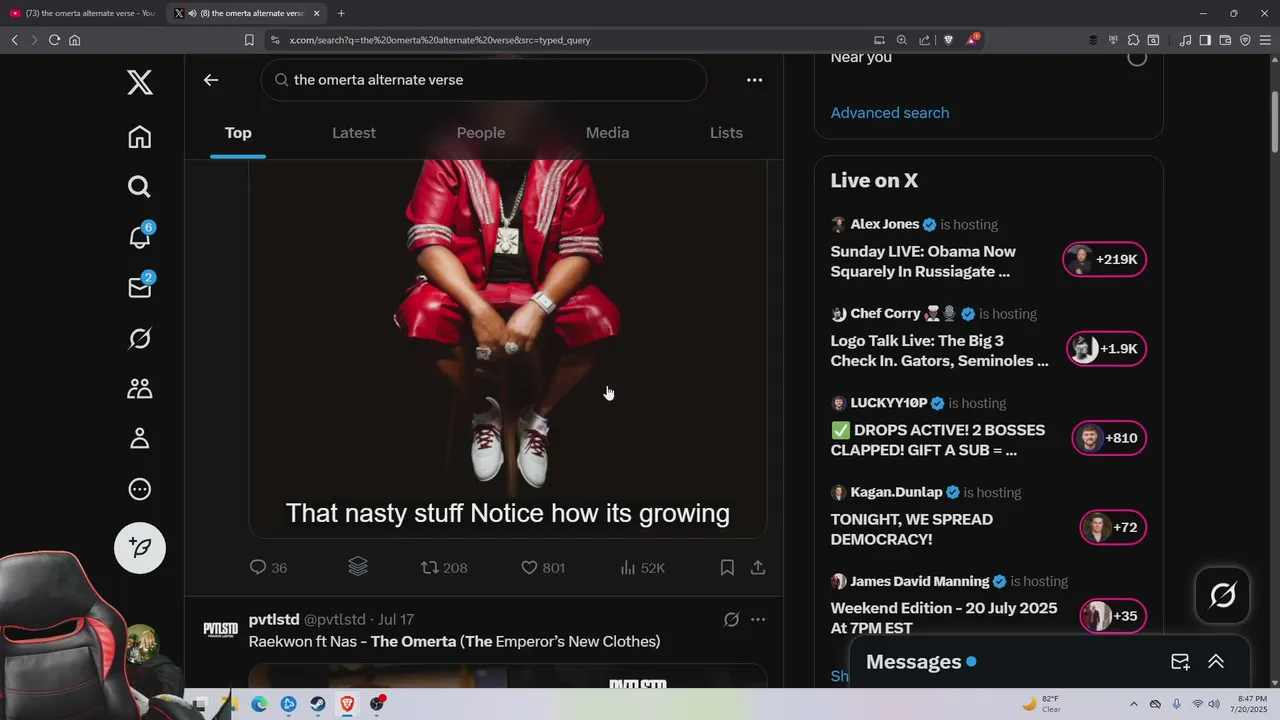Open browser main hamburger menu
This screenshot has height=720, width=1280.
[x=1265, y=40]
